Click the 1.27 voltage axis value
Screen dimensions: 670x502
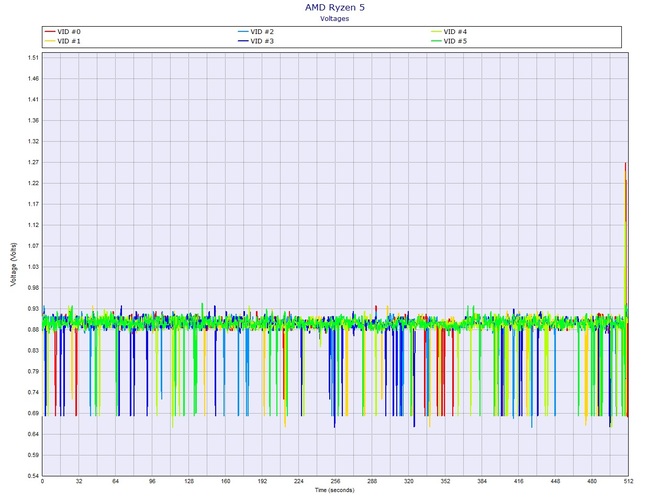coord(34,162)
